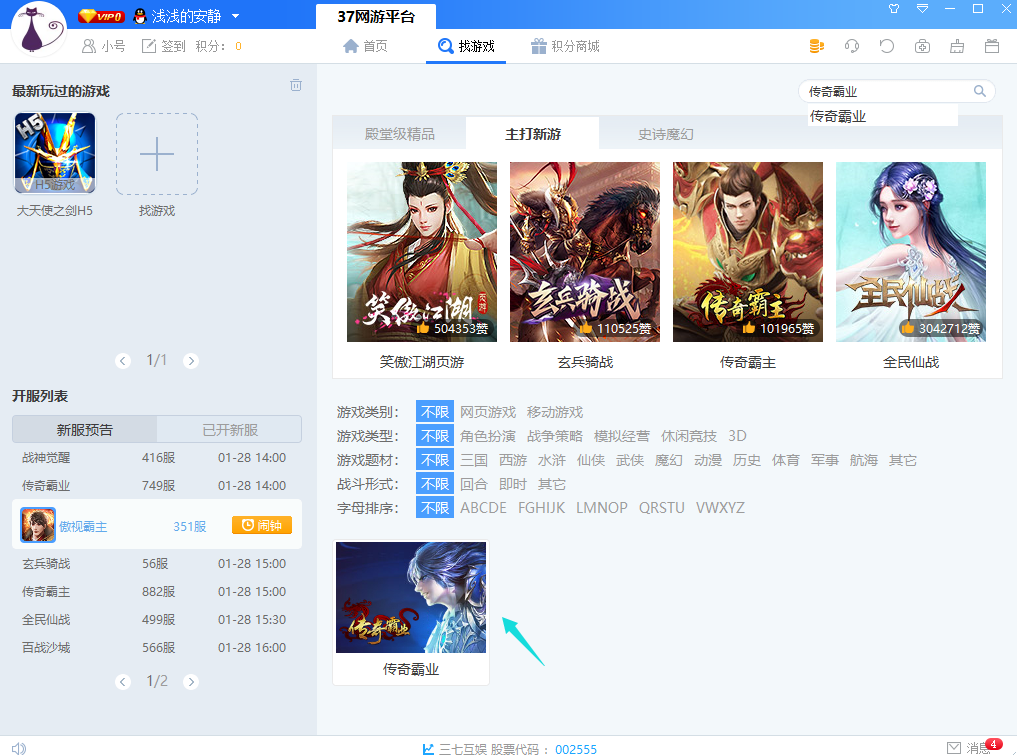Click the 签到 check-in button
Image resolution: width=1017 pixels, height=755 pixels.
click(164, 46)
